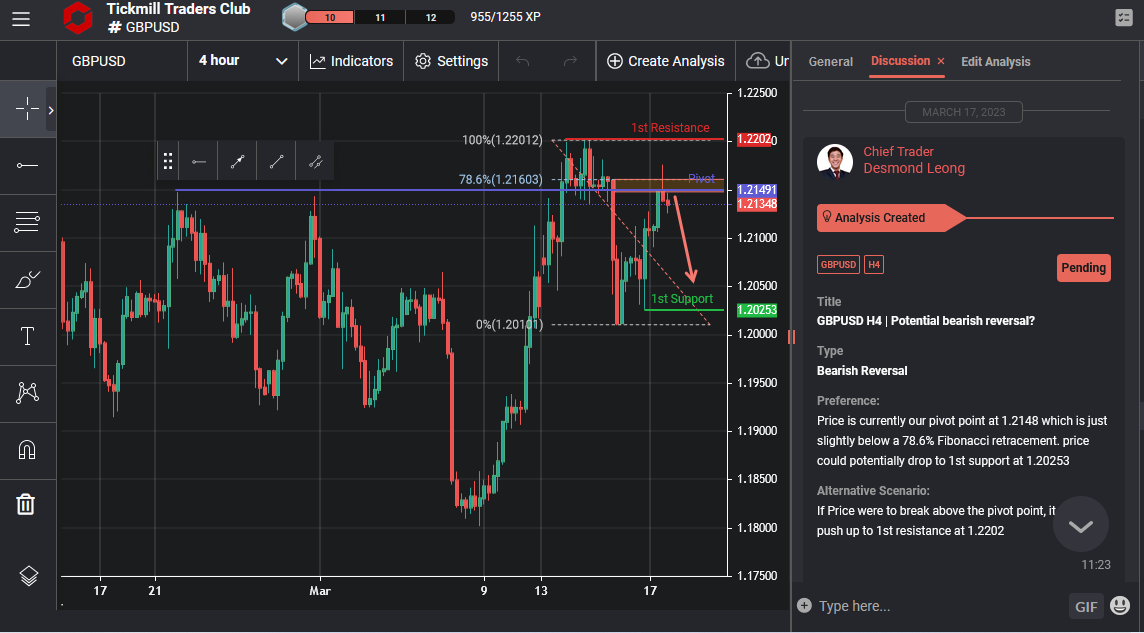Viewport: 1144px width, 633px height.
Task: Click the 1.20253 support price label
Action: click(757, 310)
